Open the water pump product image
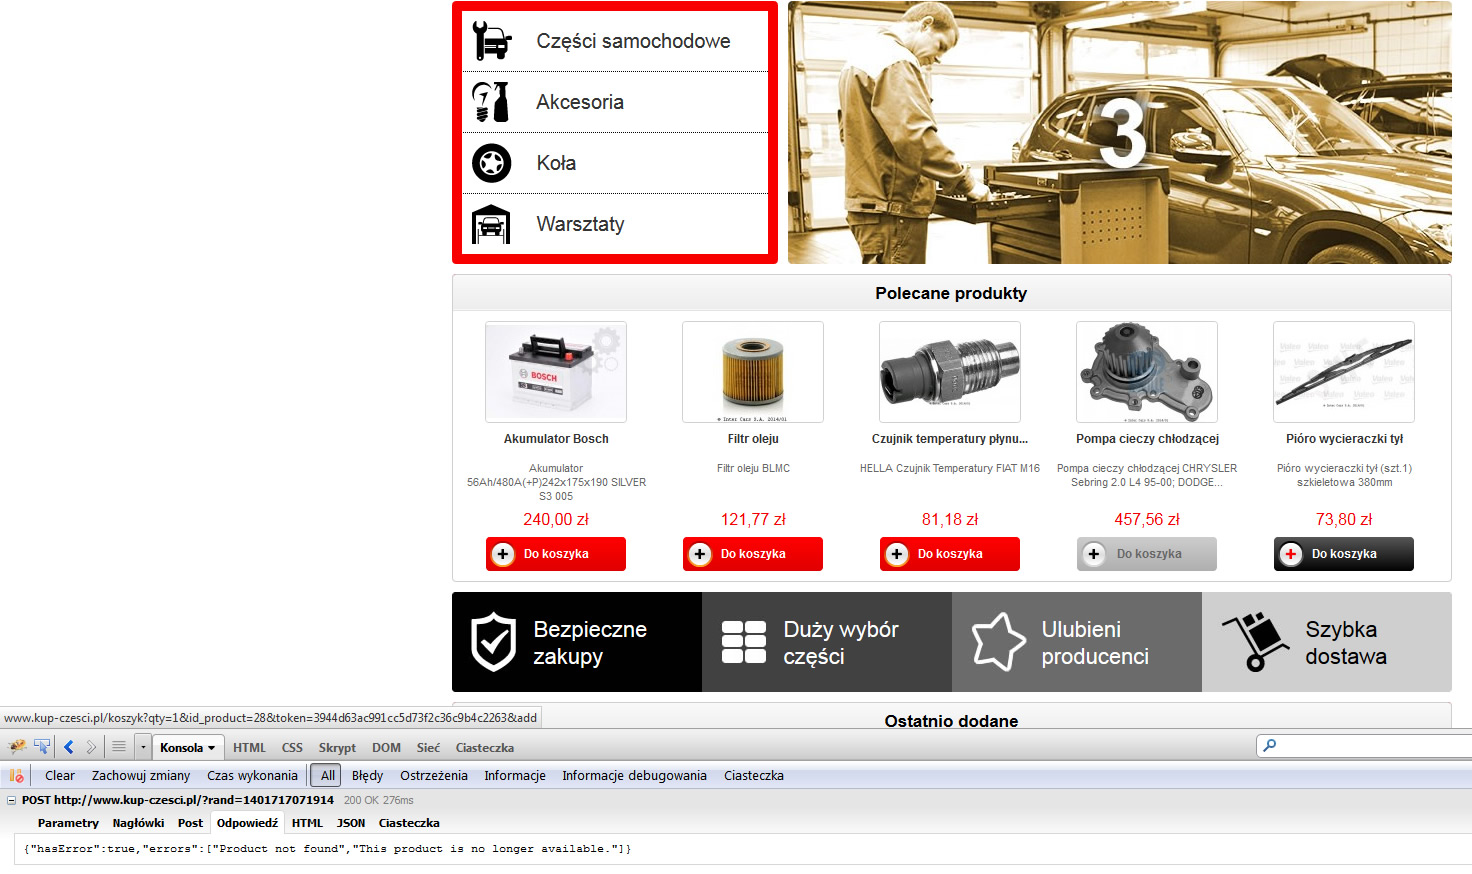 point(1147,372)
